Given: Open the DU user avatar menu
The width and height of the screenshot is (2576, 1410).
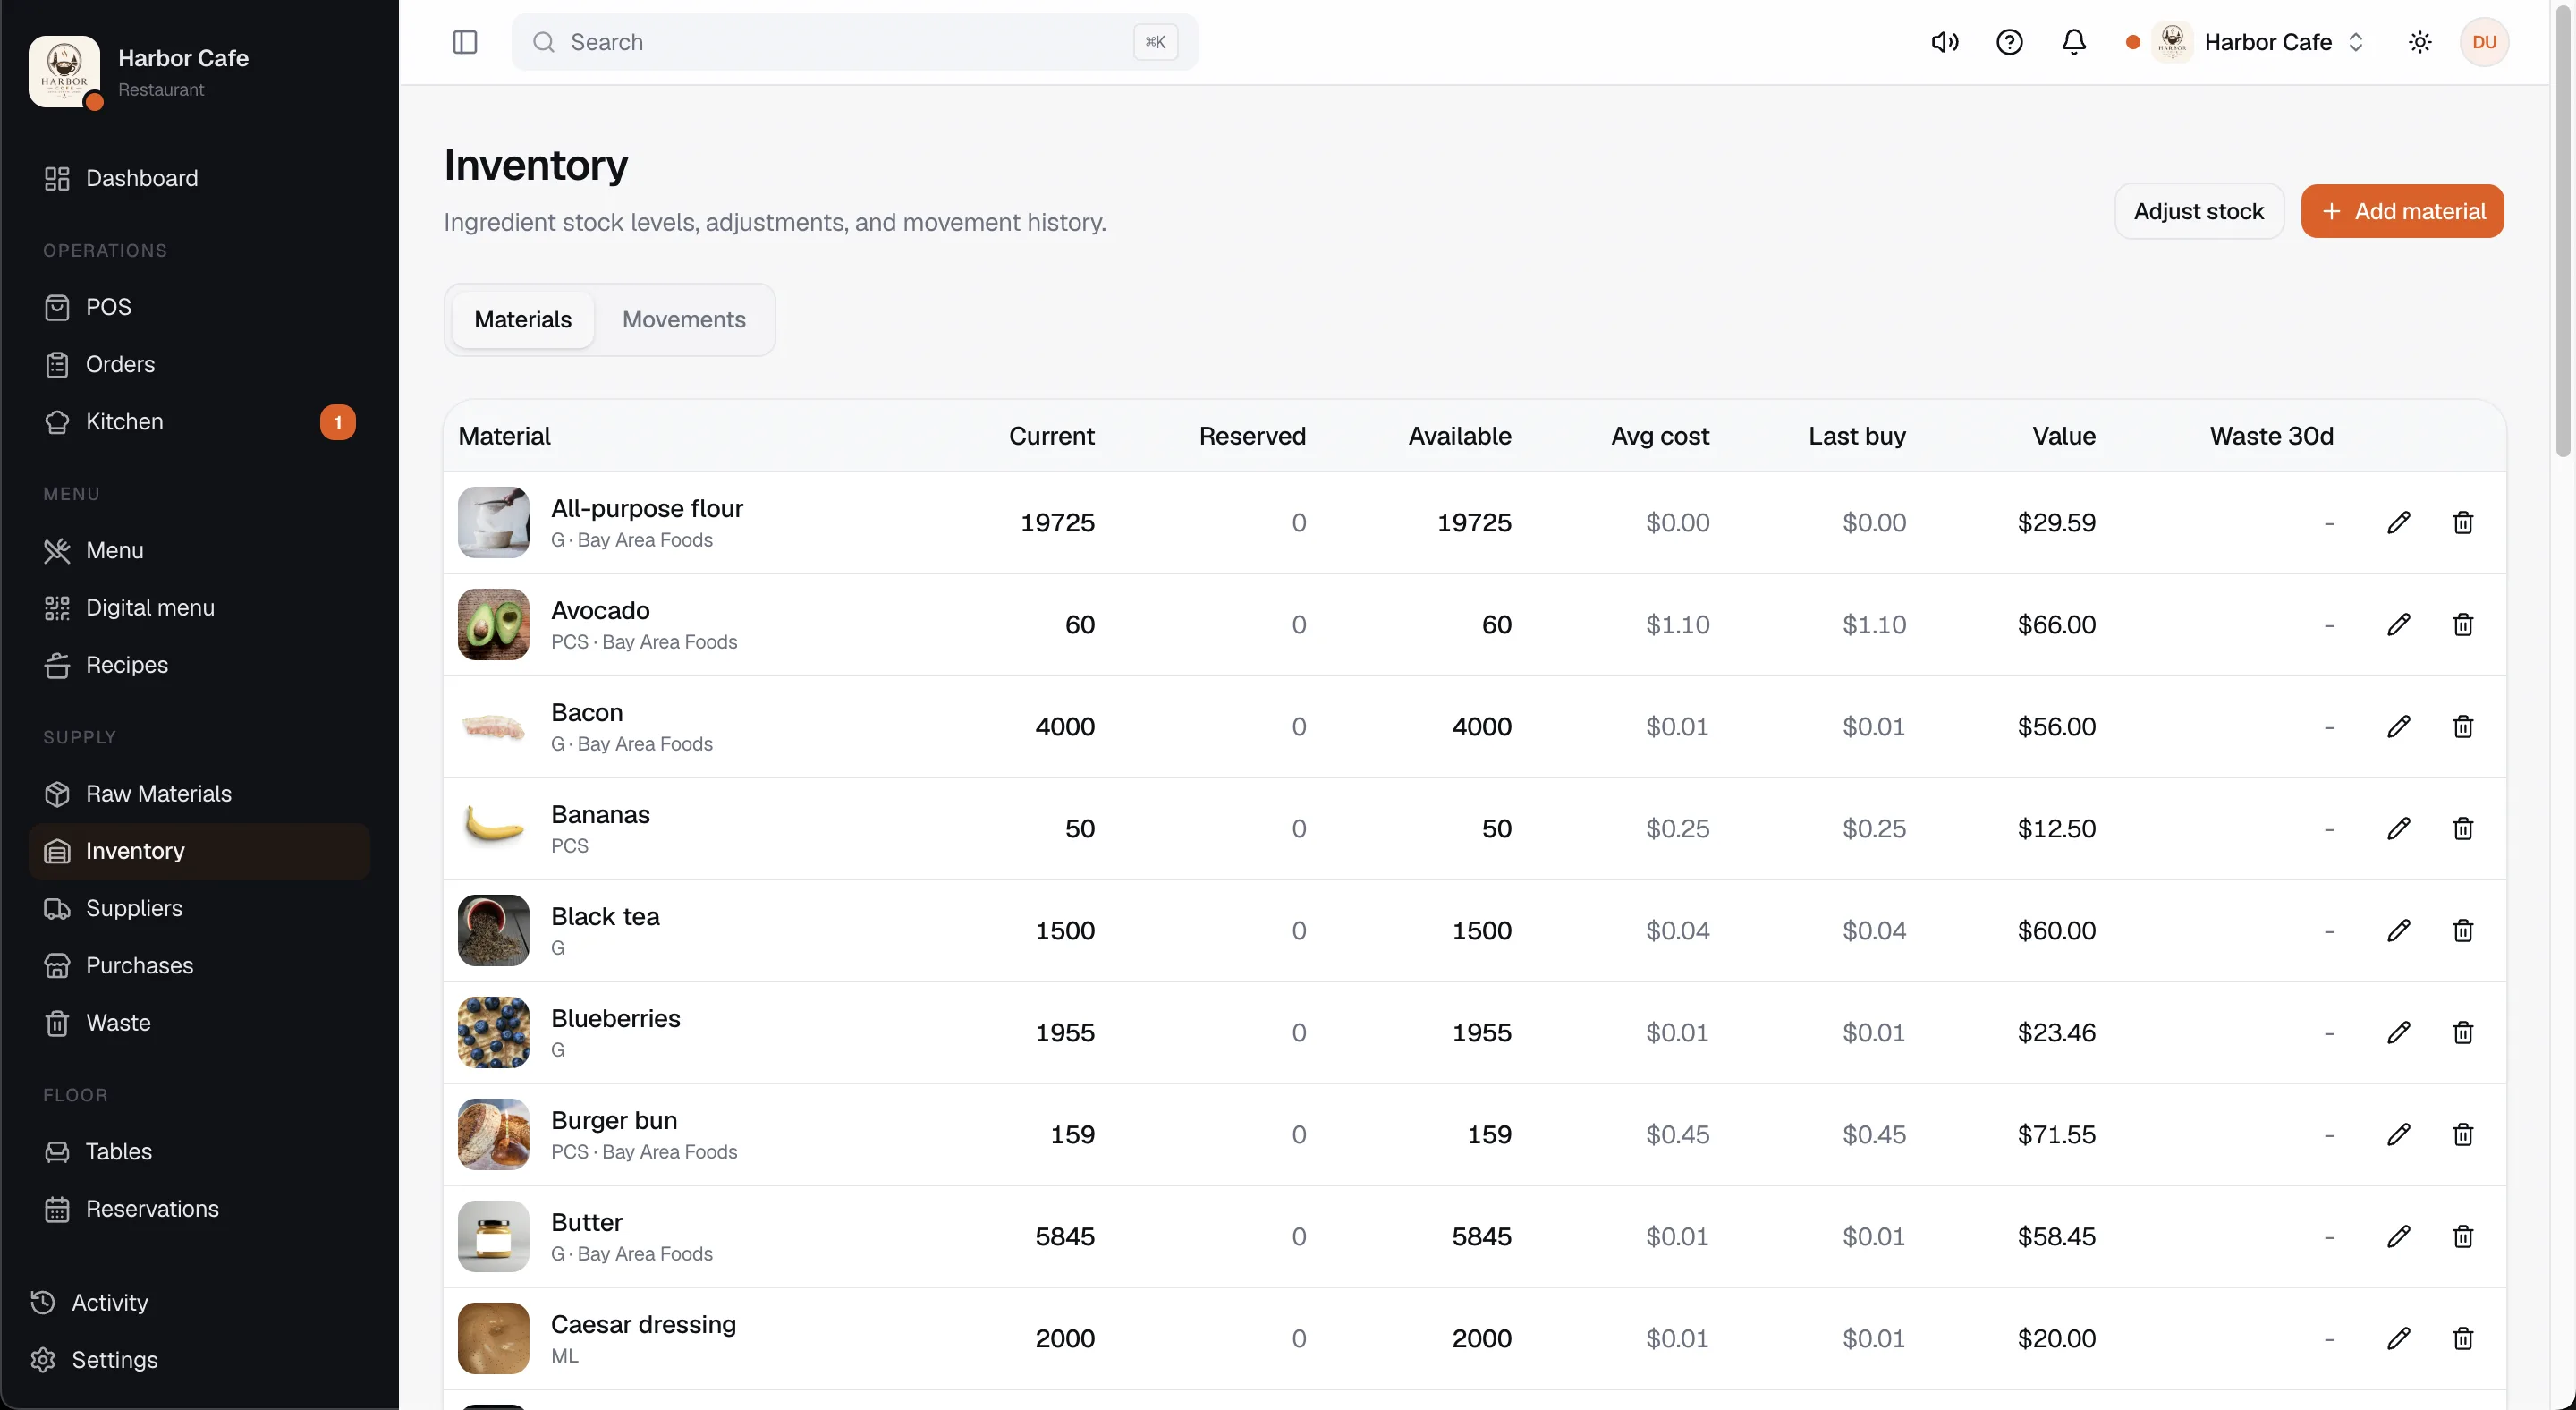Looking at the screenshot, I should pyautogui.click(x=2484, y=42).
